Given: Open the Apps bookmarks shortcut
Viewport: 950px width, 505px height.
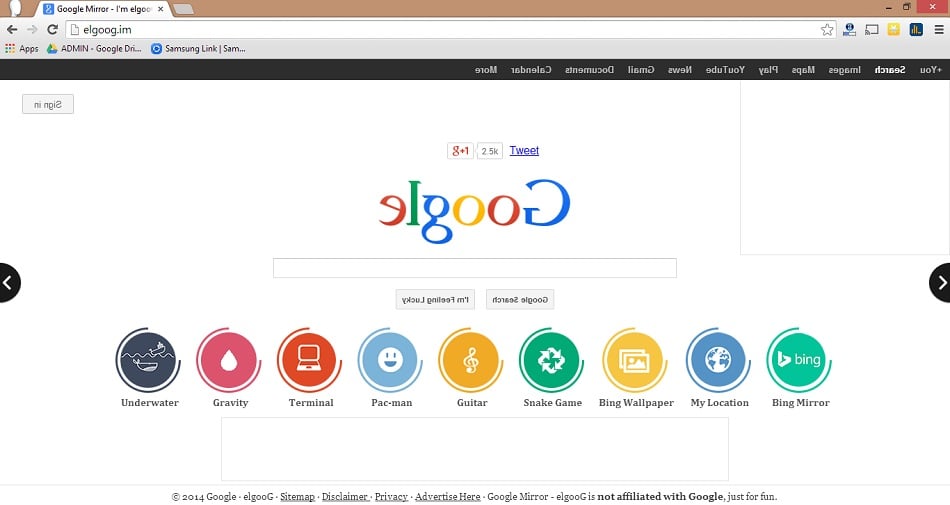Looking at the screenshot, I should (22, 48).
